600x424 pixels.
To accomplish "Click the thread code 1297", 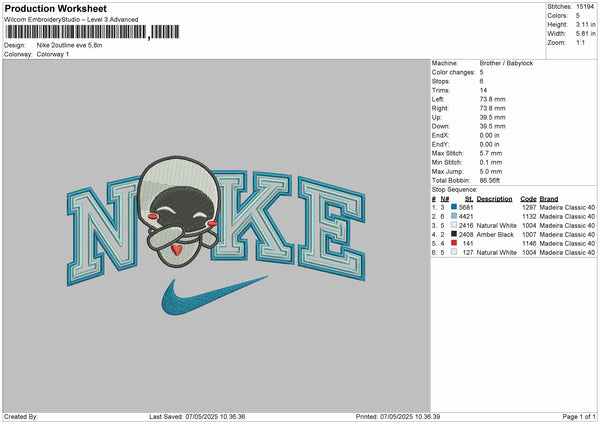I will (529, 207).
